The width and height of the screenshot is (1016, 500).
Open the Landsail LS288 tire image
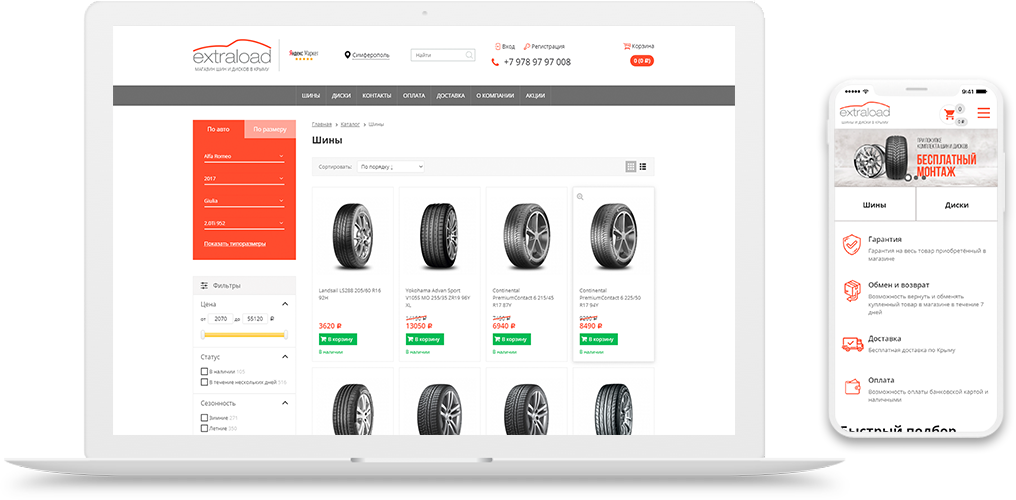coord(352,234)
